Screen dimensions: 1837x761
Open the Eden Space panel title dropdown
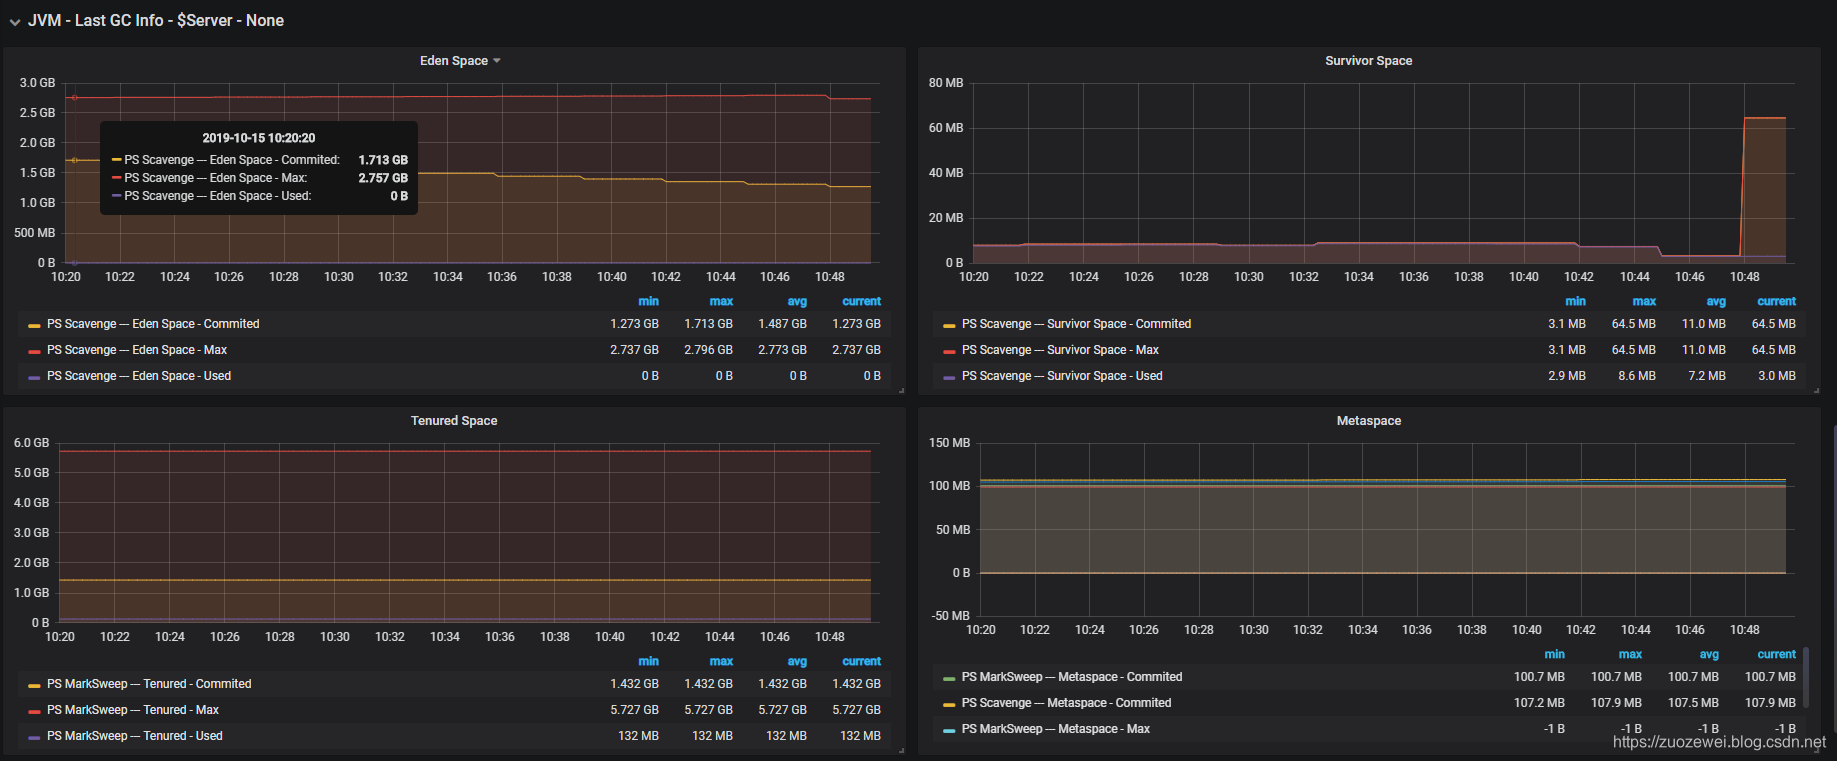click(460, 61)
